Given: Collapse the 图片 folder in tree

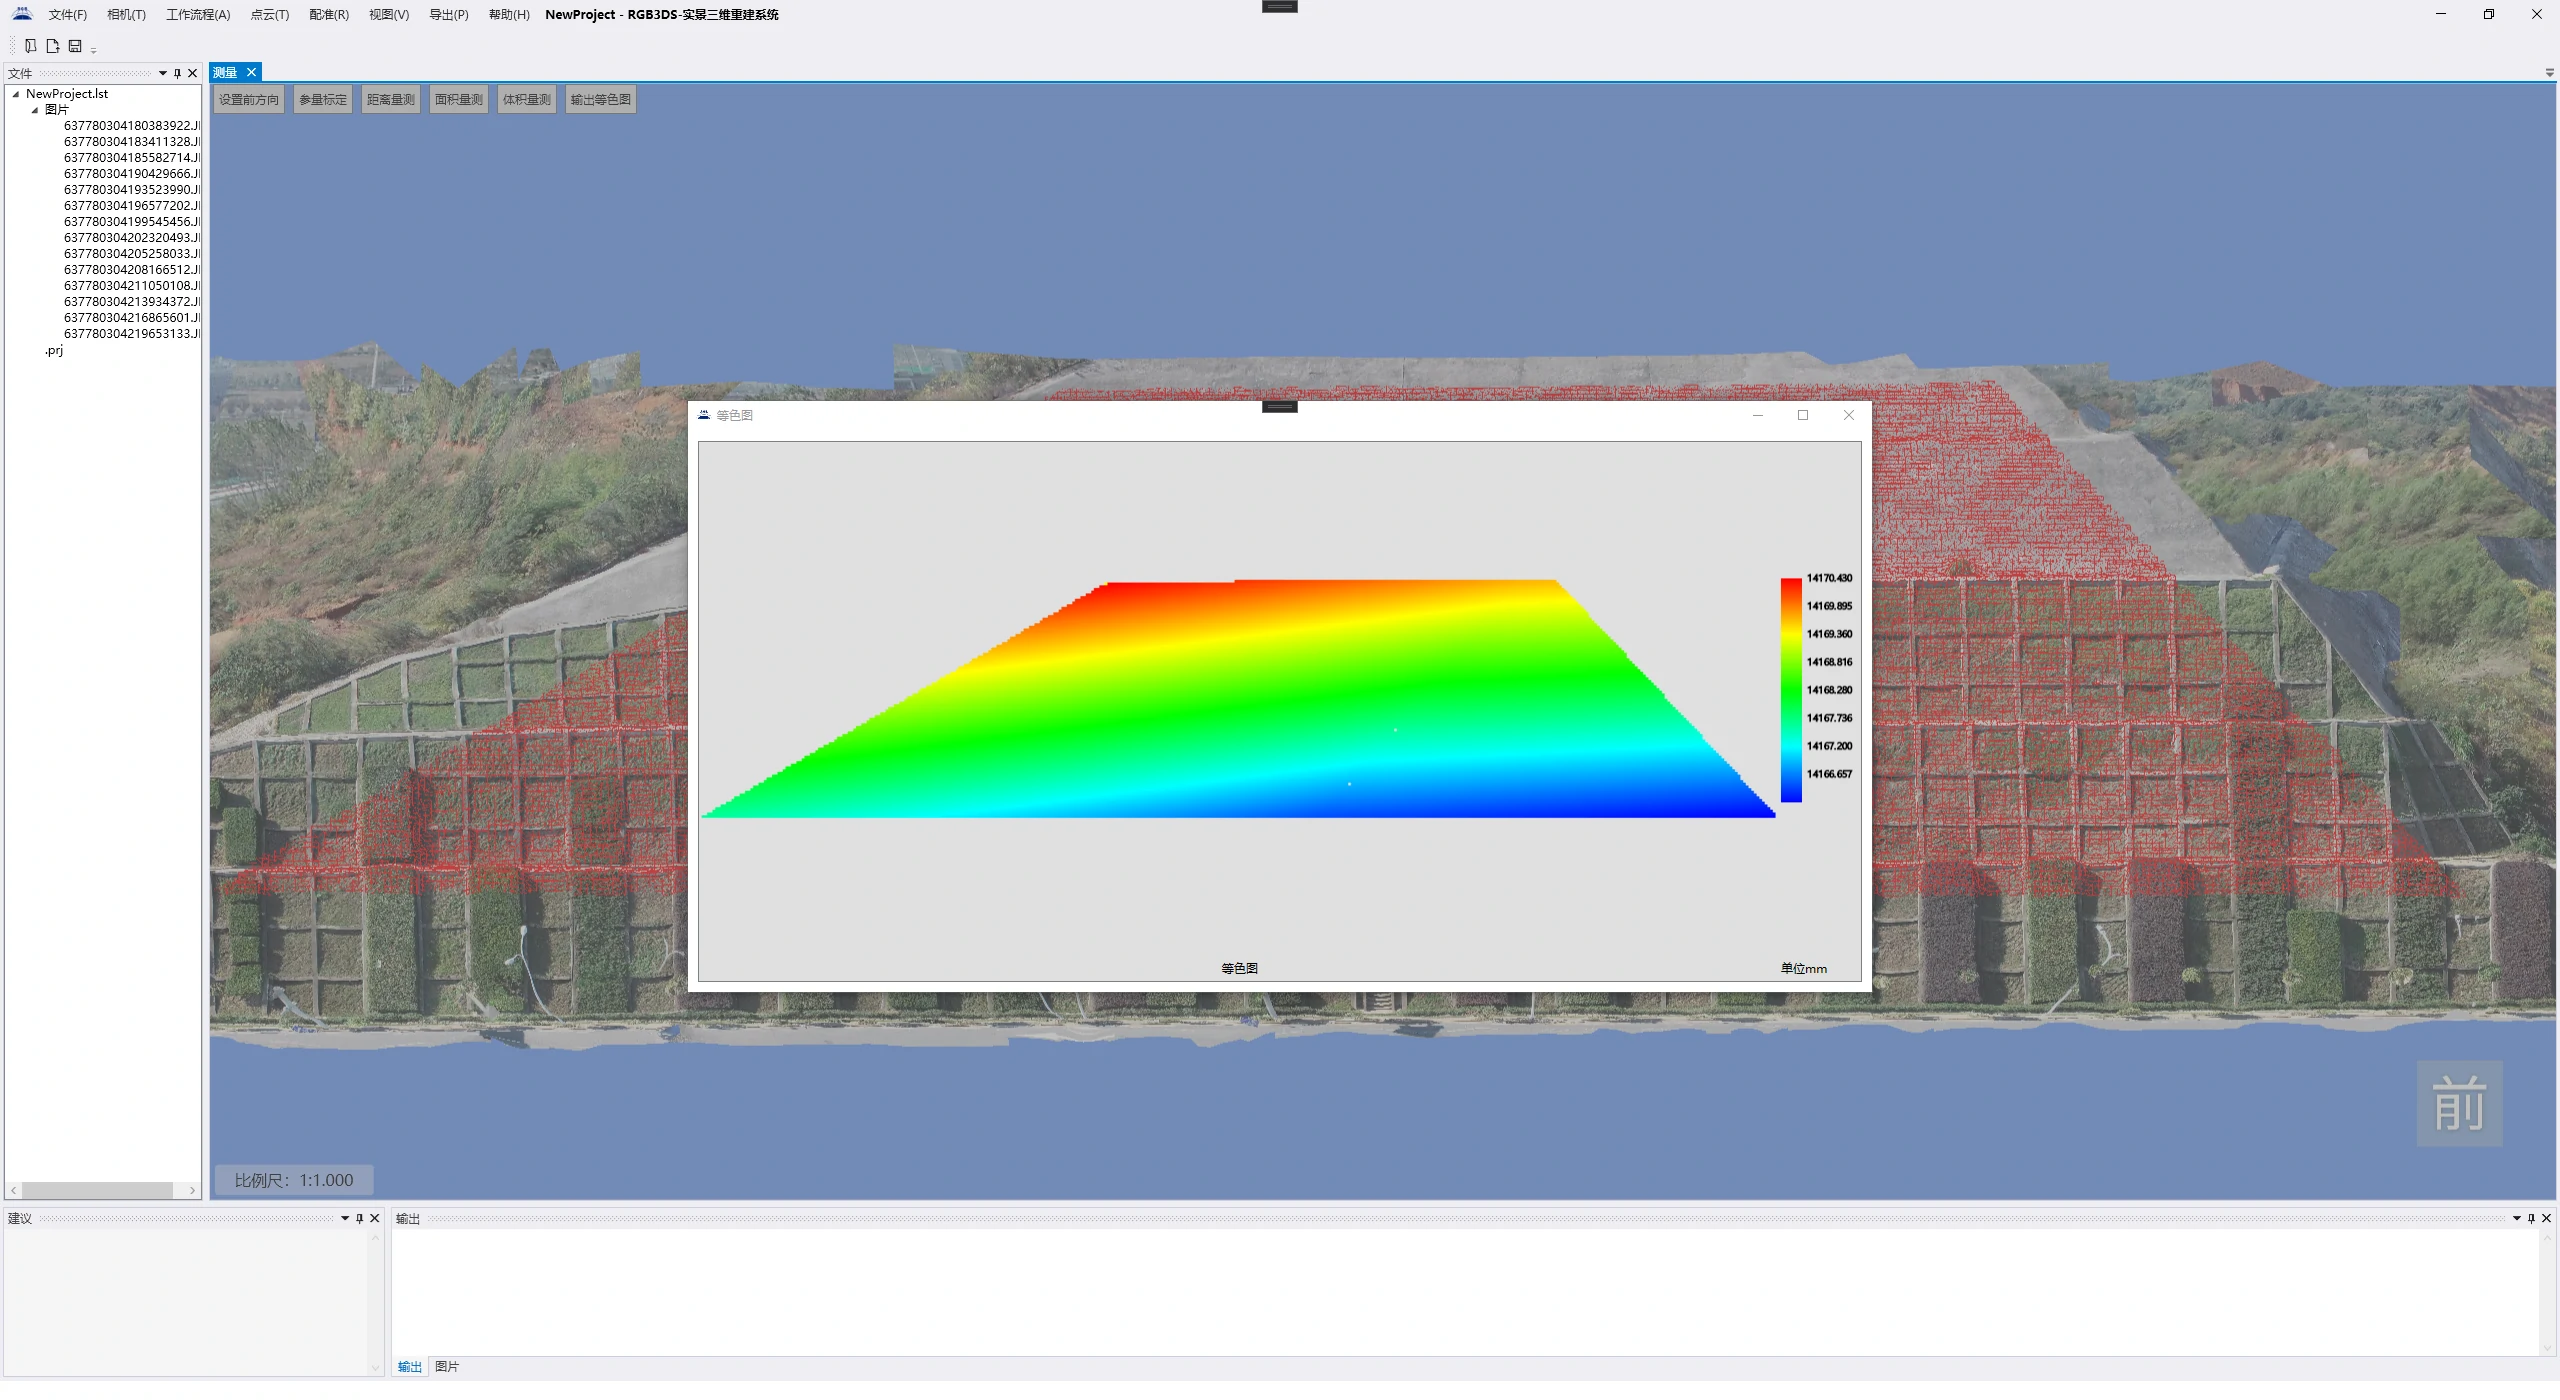Looking at the screenshot, I should tap(35, 110).
